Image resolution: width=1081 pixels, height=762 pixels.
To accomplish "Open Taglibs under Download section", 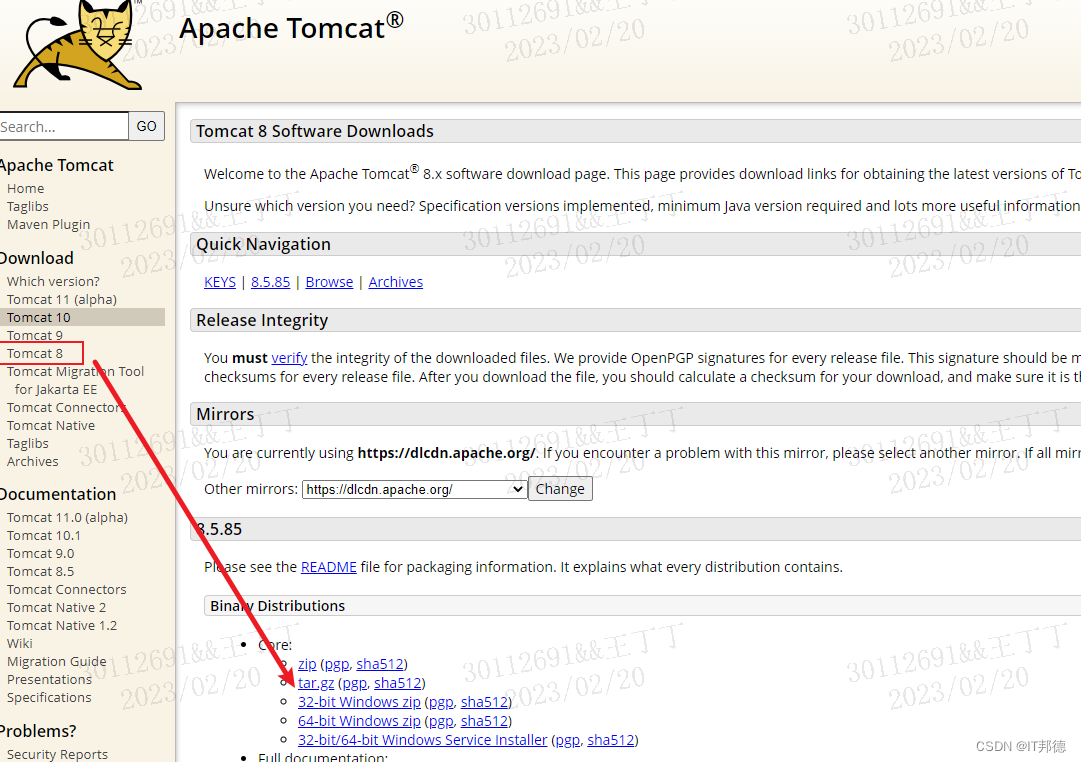I will click(28, 443).
